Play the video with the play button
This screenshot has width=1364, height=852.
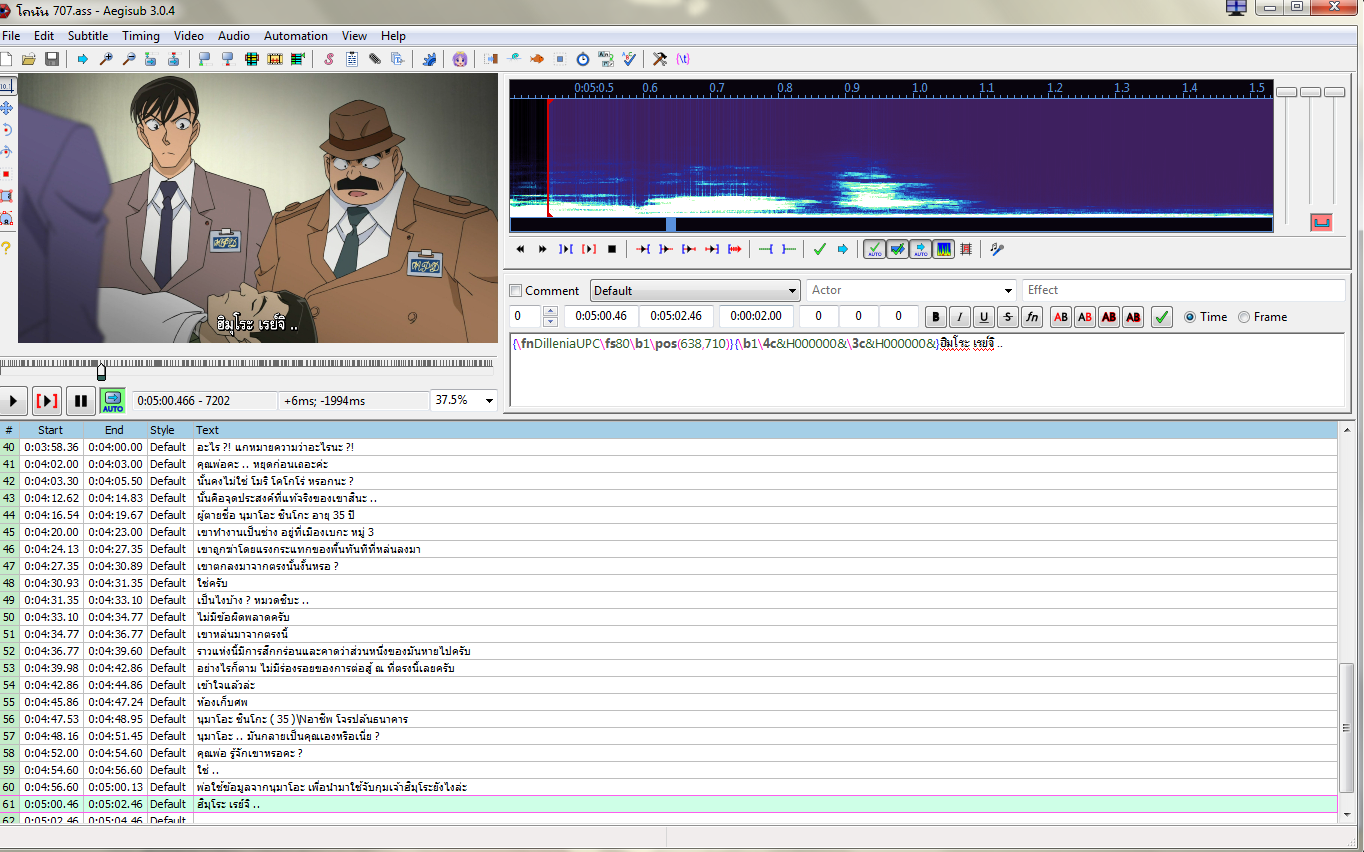13,401
